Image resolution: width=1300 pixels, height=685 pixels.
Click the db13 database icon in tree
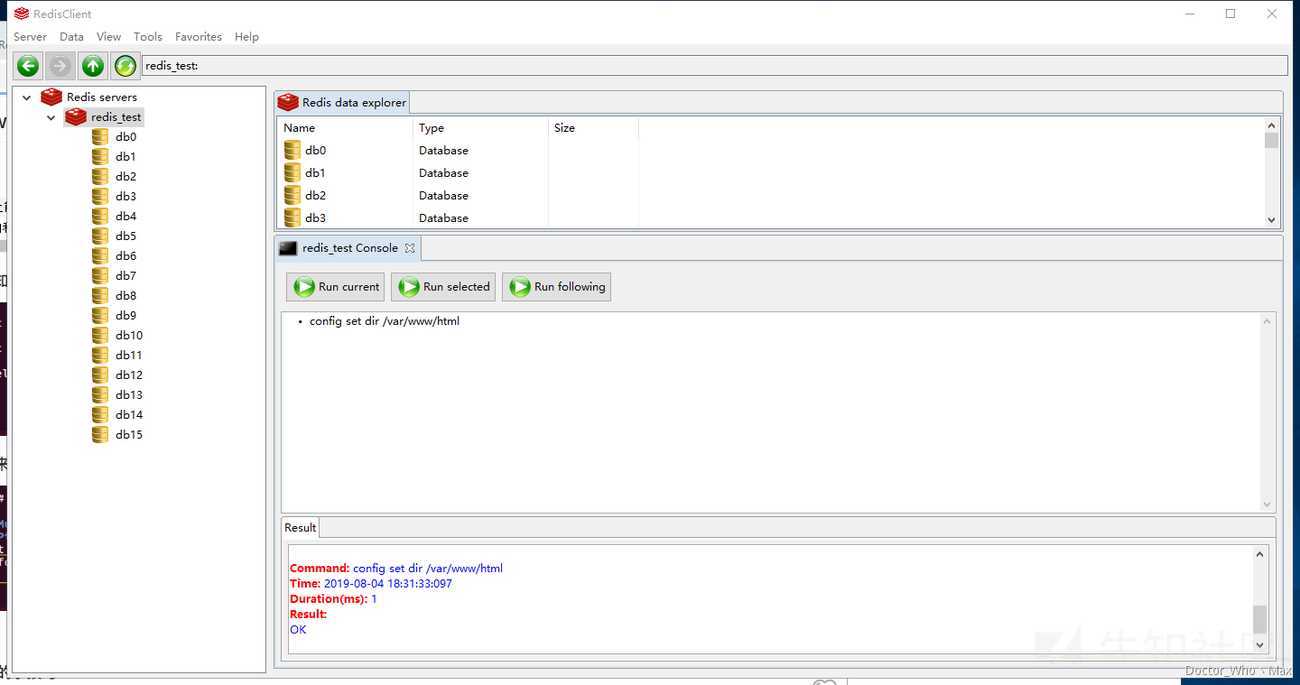[x=100, y=395]
